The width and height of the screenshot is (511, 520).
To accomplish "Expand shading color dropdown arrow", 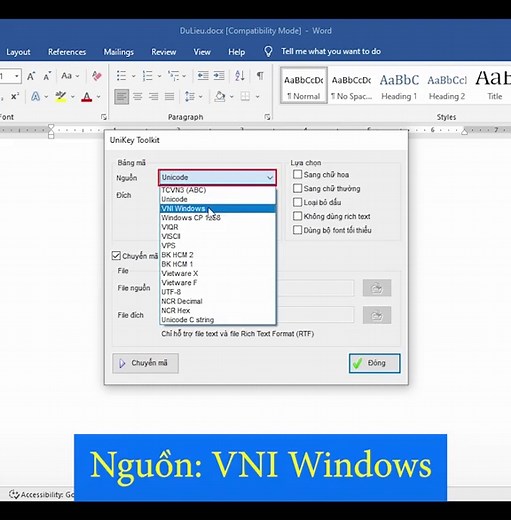I will [x=232, y=97].
